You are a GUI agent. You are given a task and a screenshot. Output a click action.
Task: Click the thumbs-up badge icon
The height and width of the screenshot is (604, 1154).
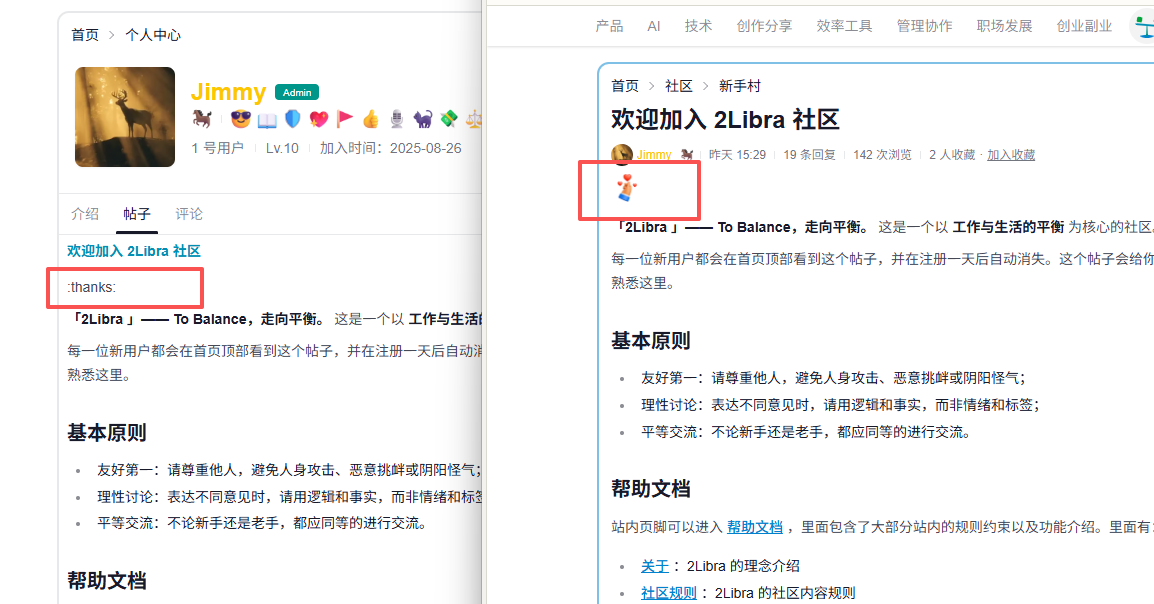(x=371, y=120)
